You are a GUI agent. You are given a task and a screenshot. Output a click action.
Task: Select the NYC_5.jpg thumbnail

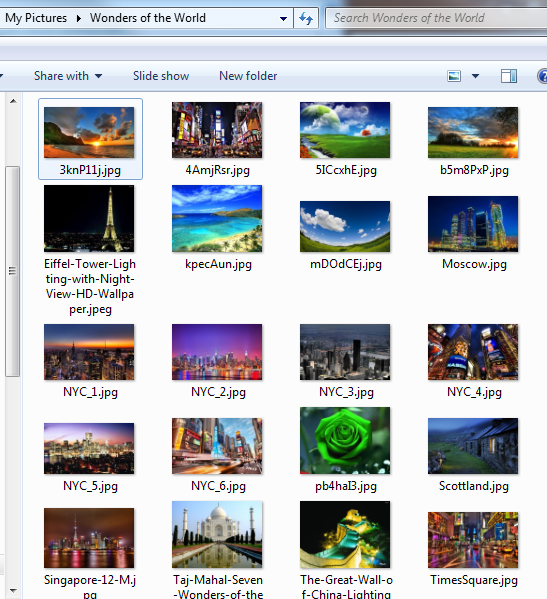tap(89, 448)
